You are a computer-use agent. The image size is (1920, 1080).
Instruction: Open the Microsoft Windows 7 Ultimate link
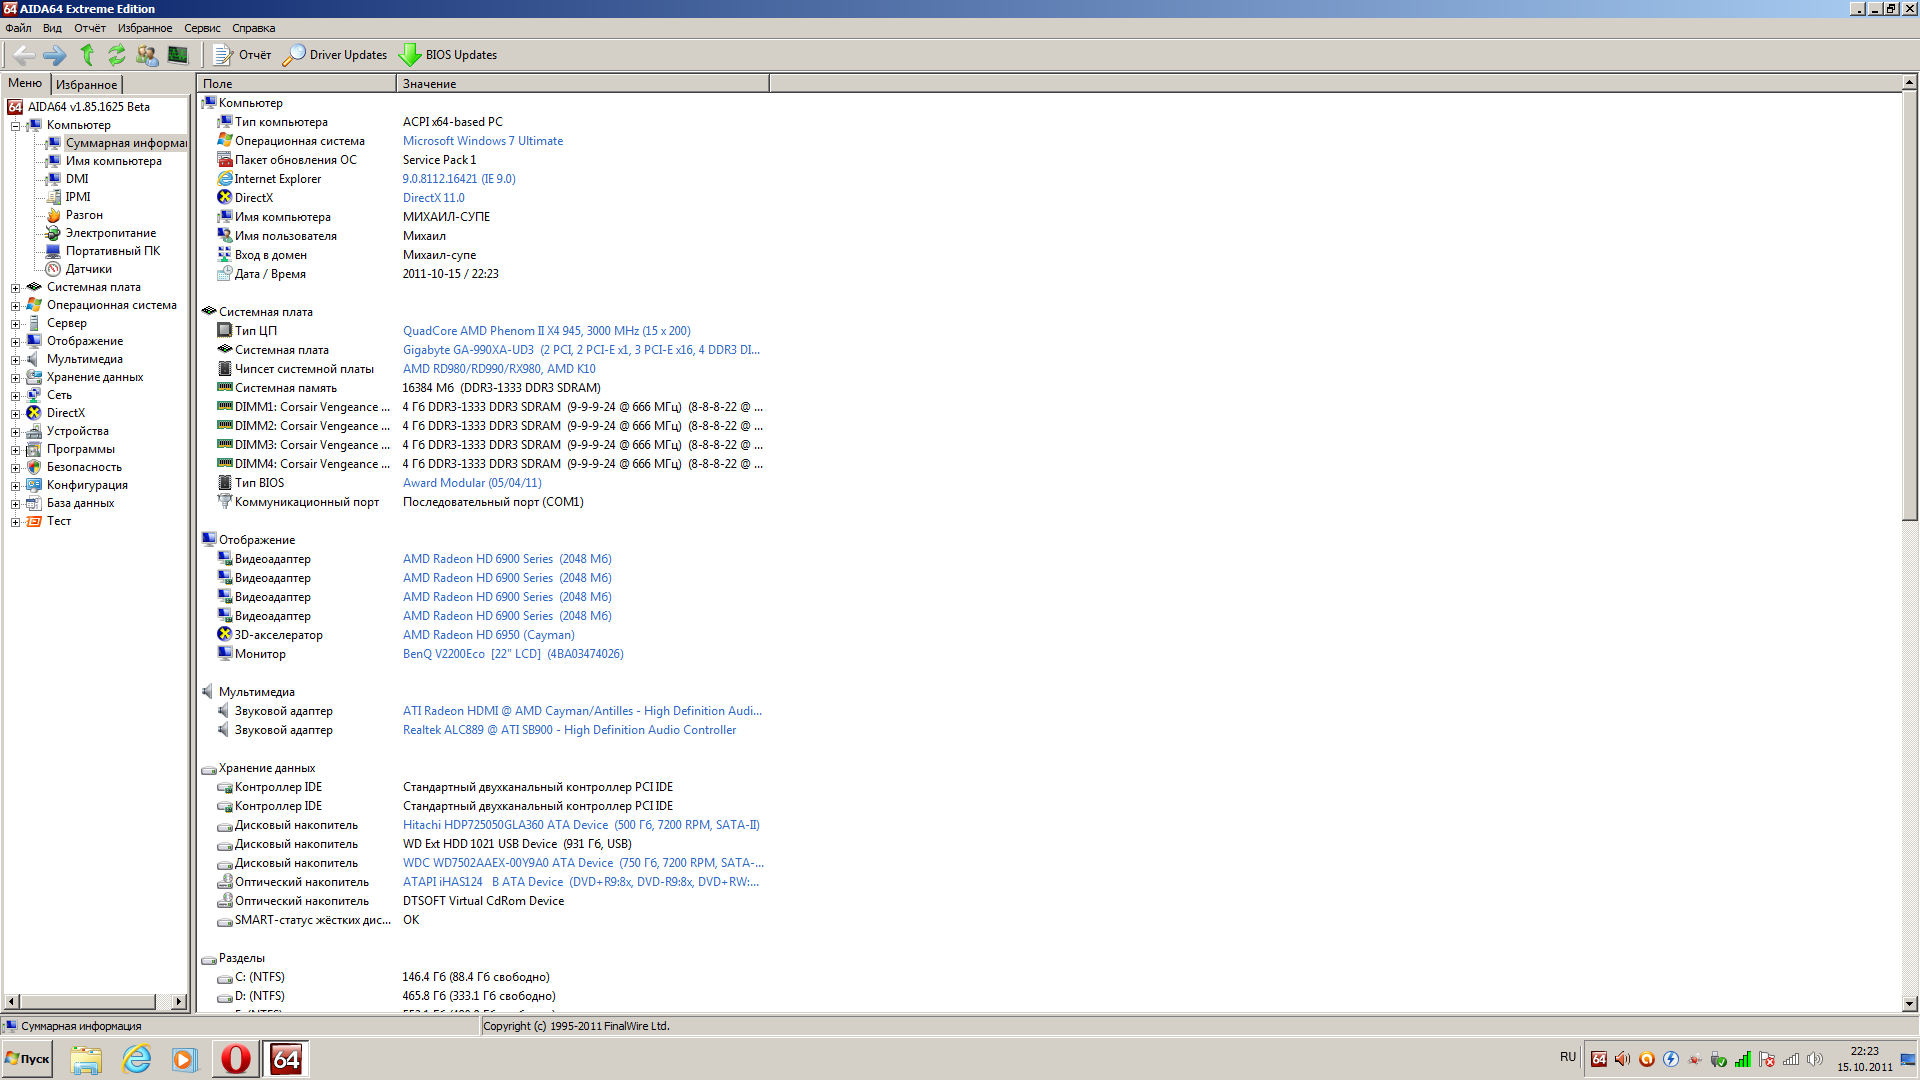pyautogui.click(x=483, y=141)
